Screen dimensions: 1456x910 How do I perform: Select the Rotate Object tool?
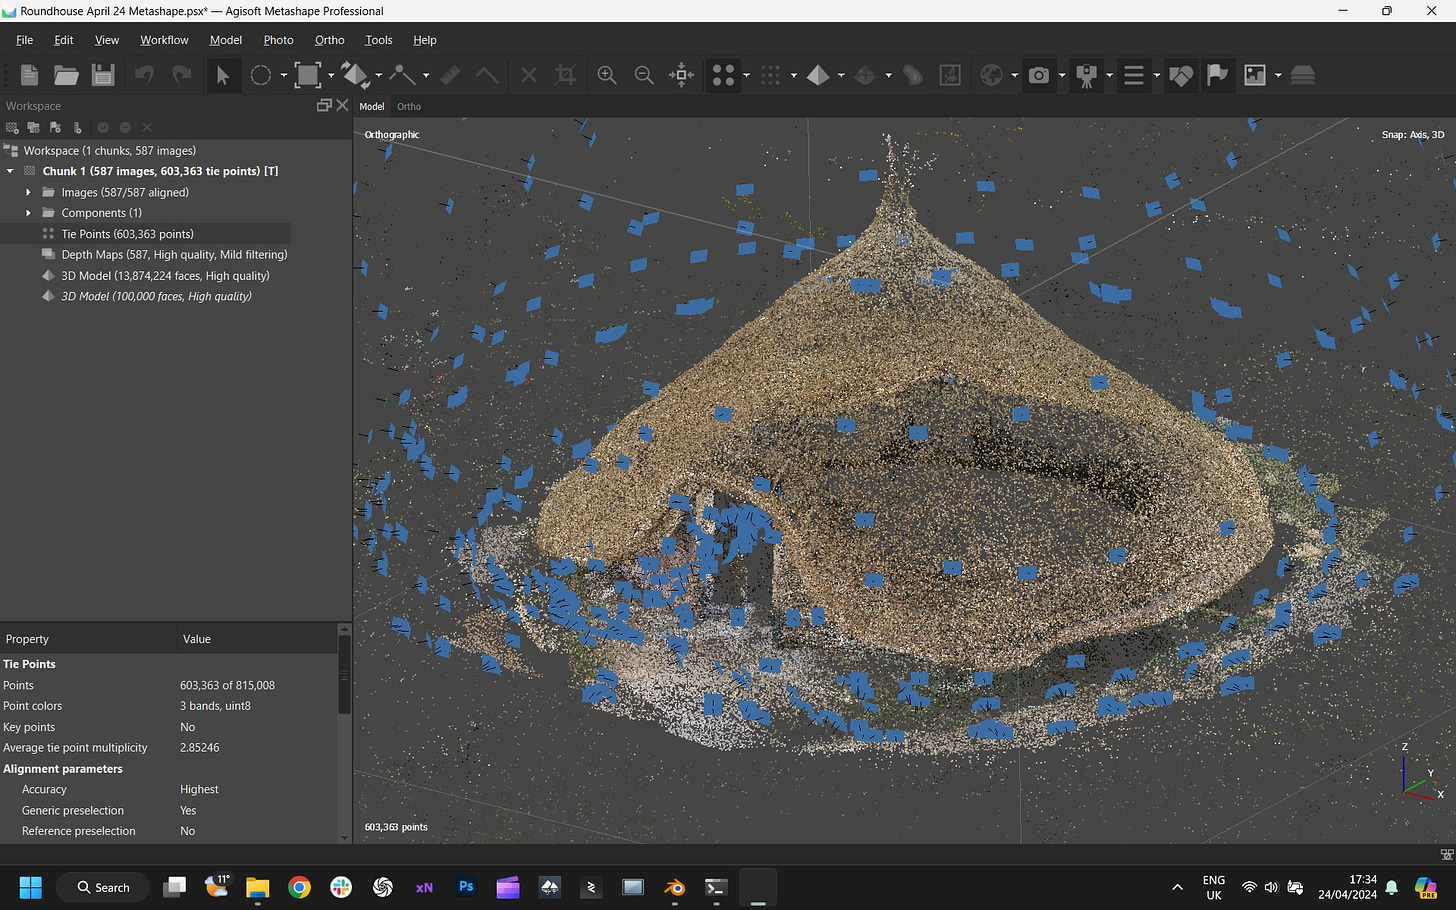[355, 75]
